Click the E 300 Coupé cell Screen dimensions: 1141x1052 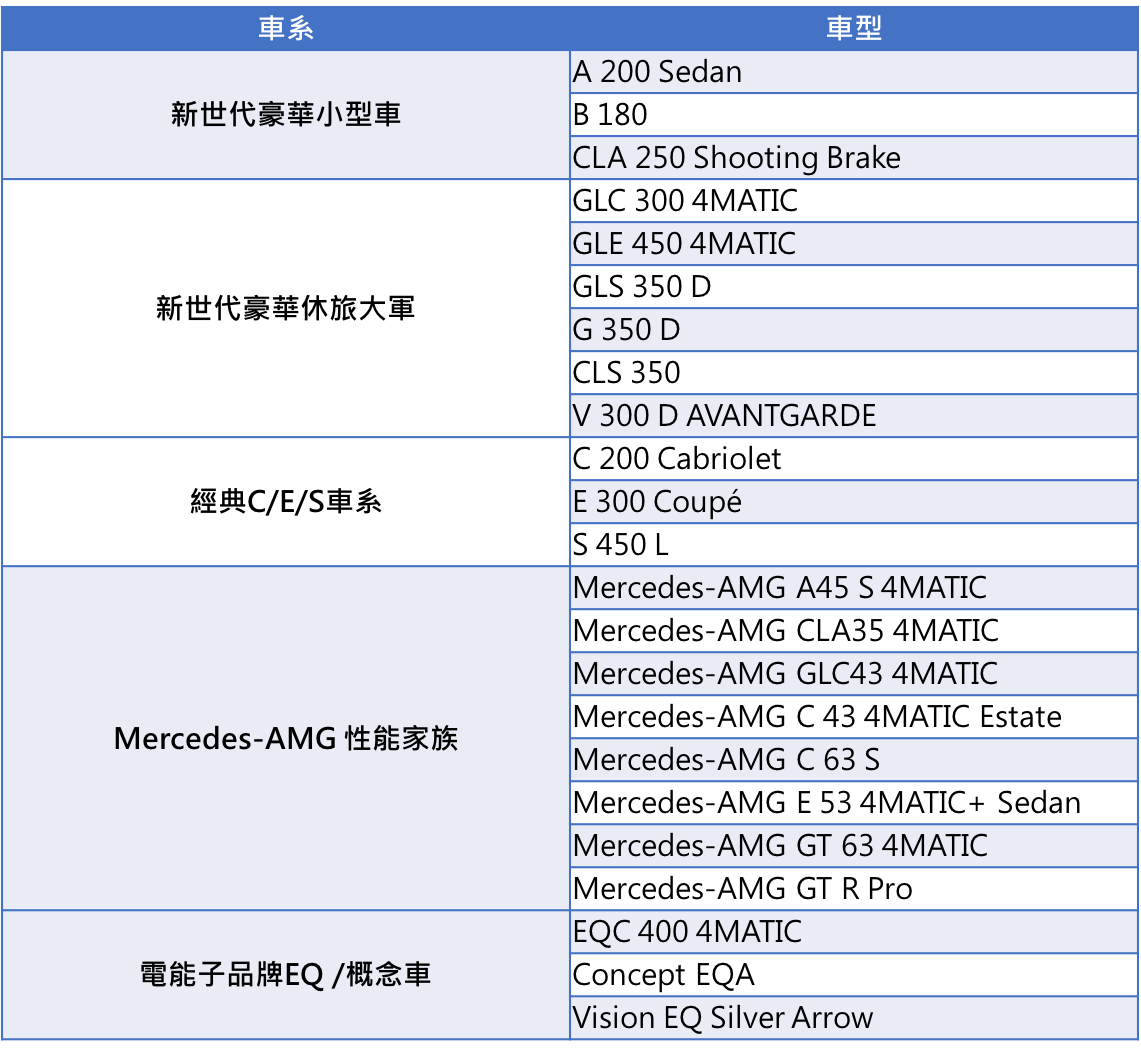pos(854,501)
